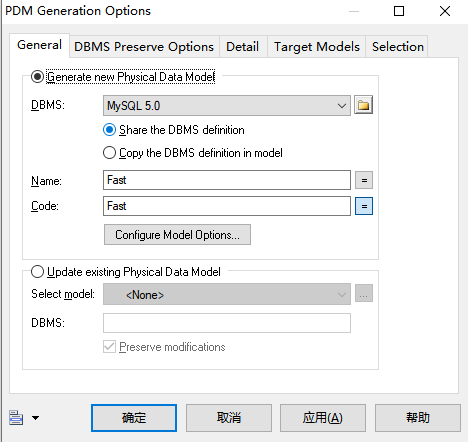
Task: Switch to the General tab
Action: (x=39, y=45)
